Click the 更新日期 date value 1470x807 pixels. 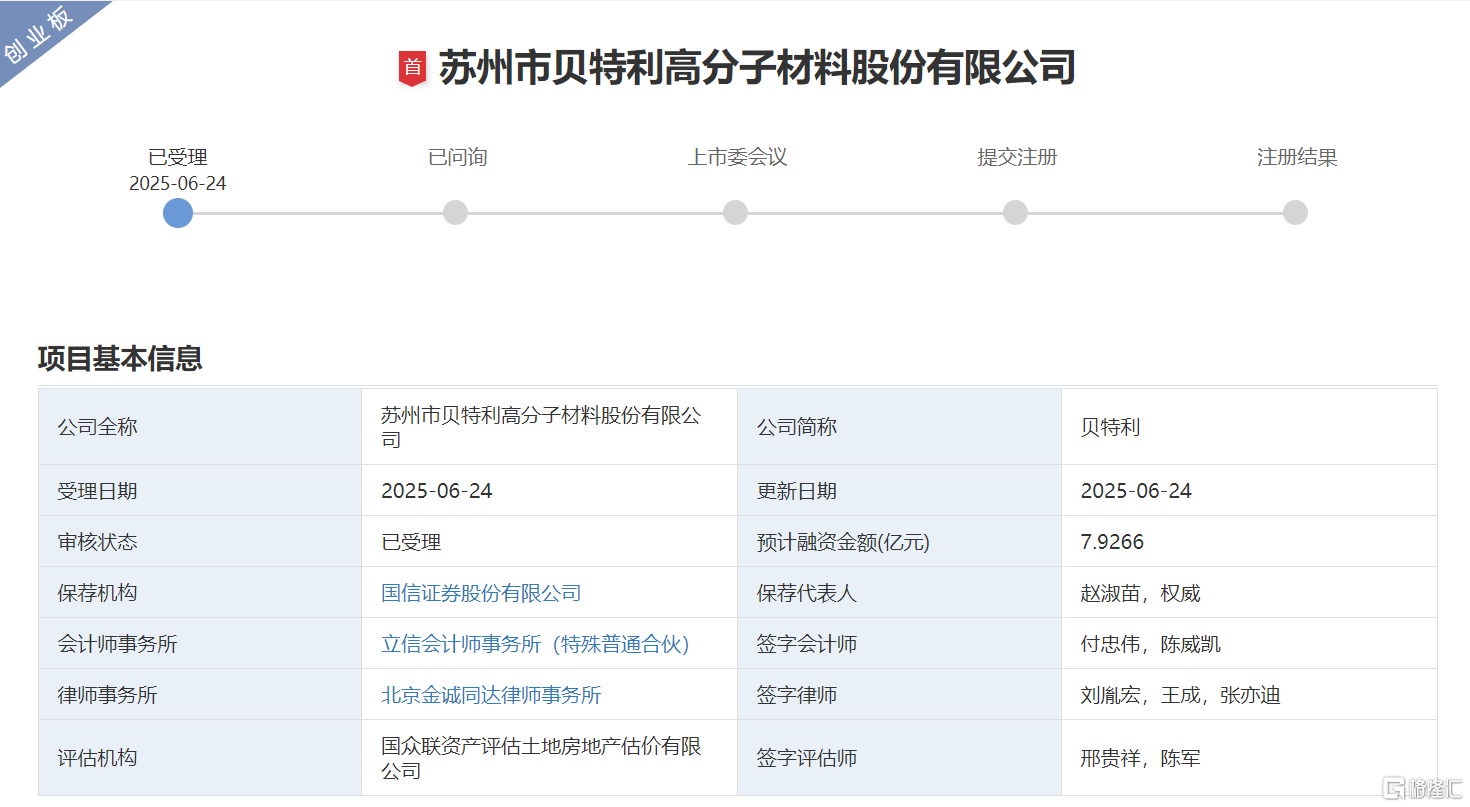pos(1136,491)
